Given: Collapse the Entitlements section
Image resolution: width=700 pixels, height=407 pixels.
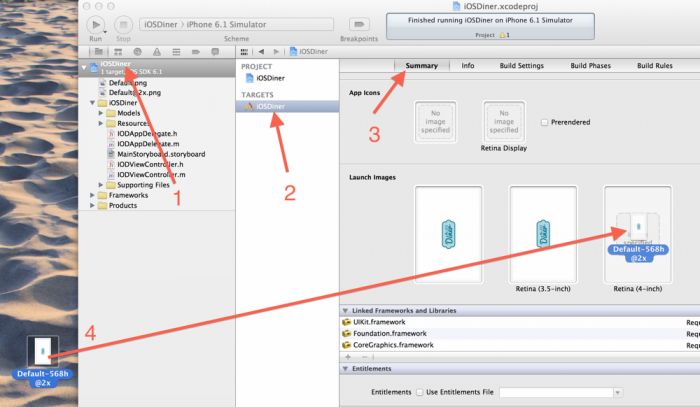Looking at the screenshot, I should [x=345, y=369].
